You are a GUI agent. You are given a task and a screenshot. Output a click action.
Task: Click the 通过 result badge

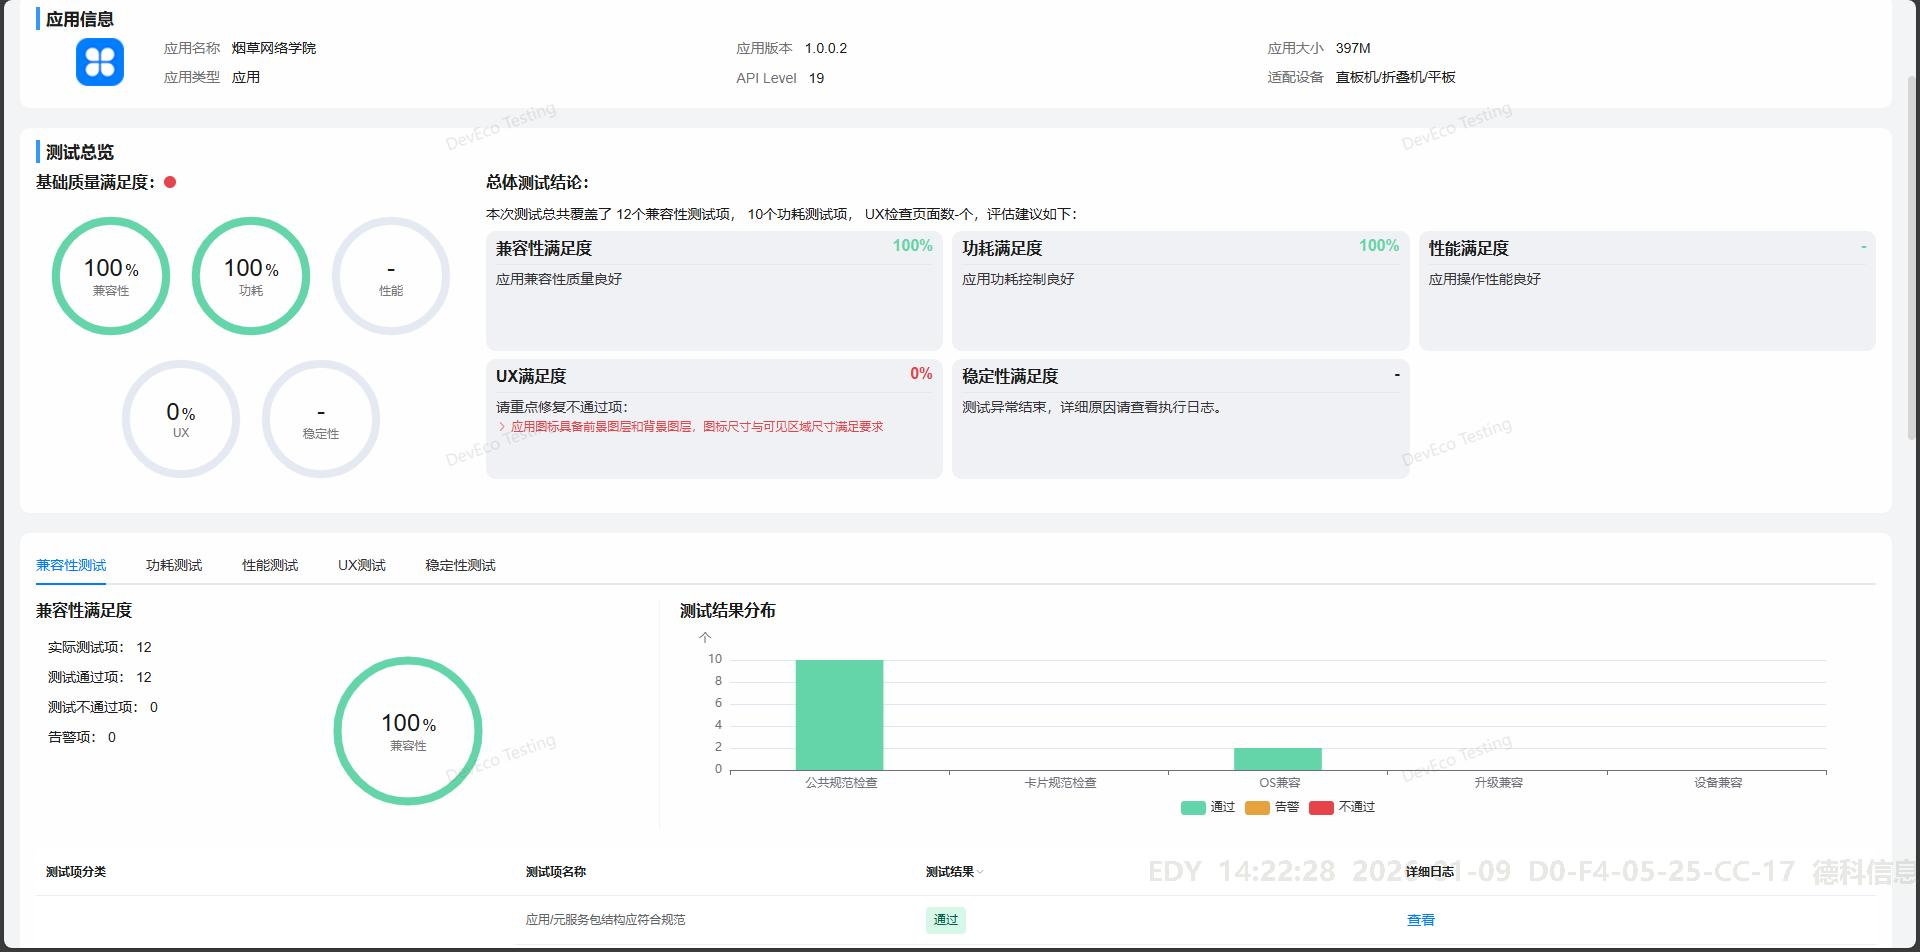click(x=945, y=919)
